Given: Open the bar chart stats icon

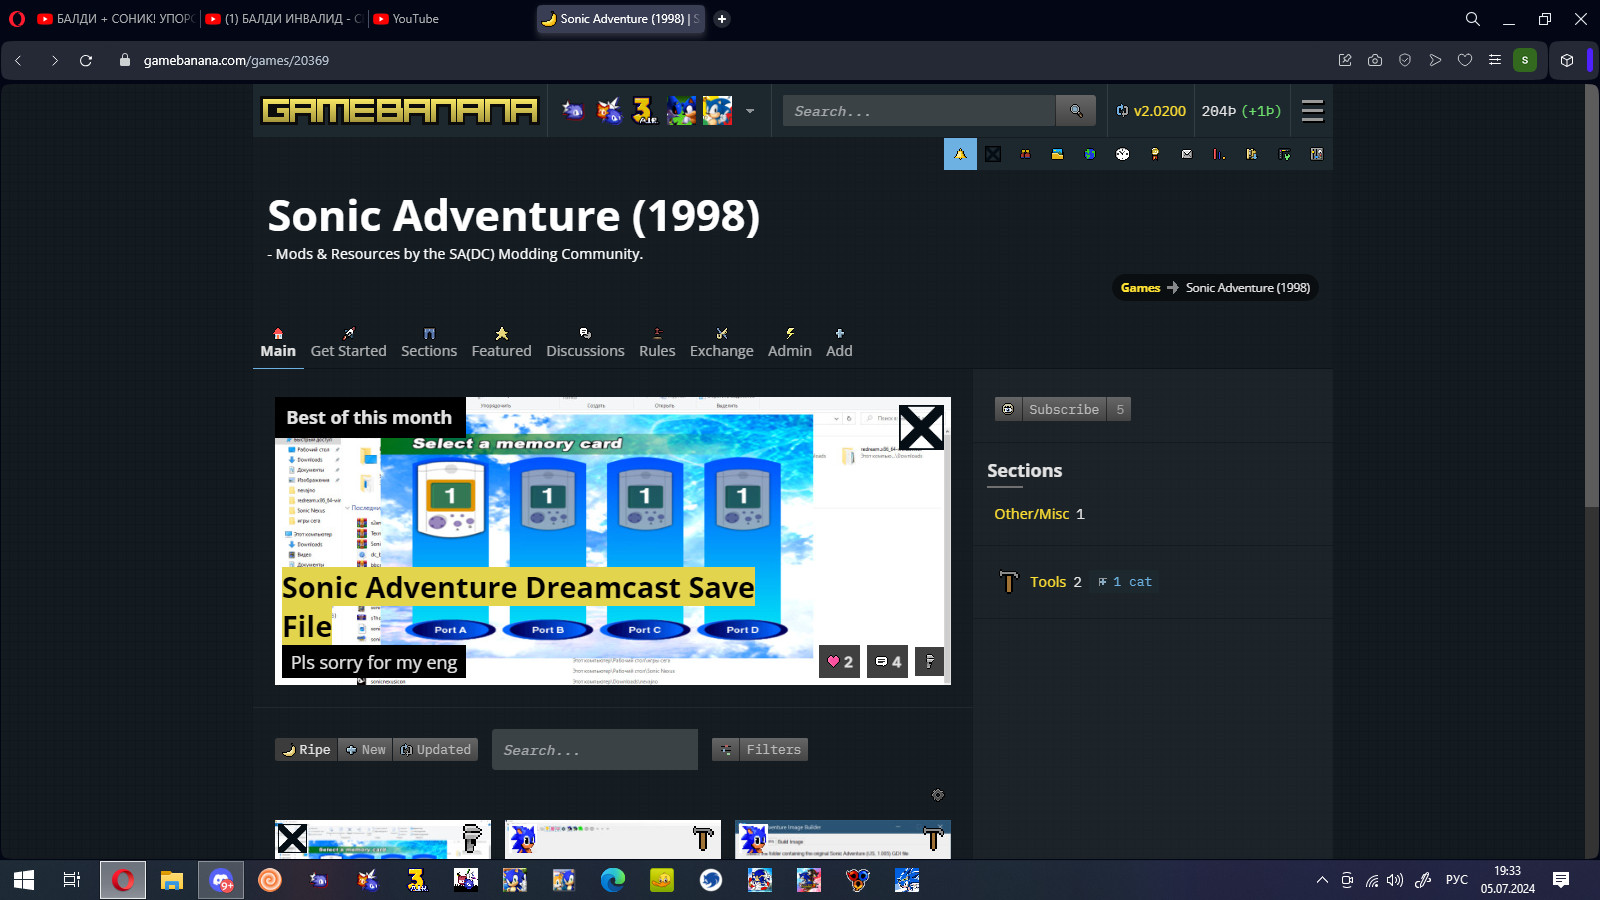Looking at the screenshot, I should pos(1218,154).
